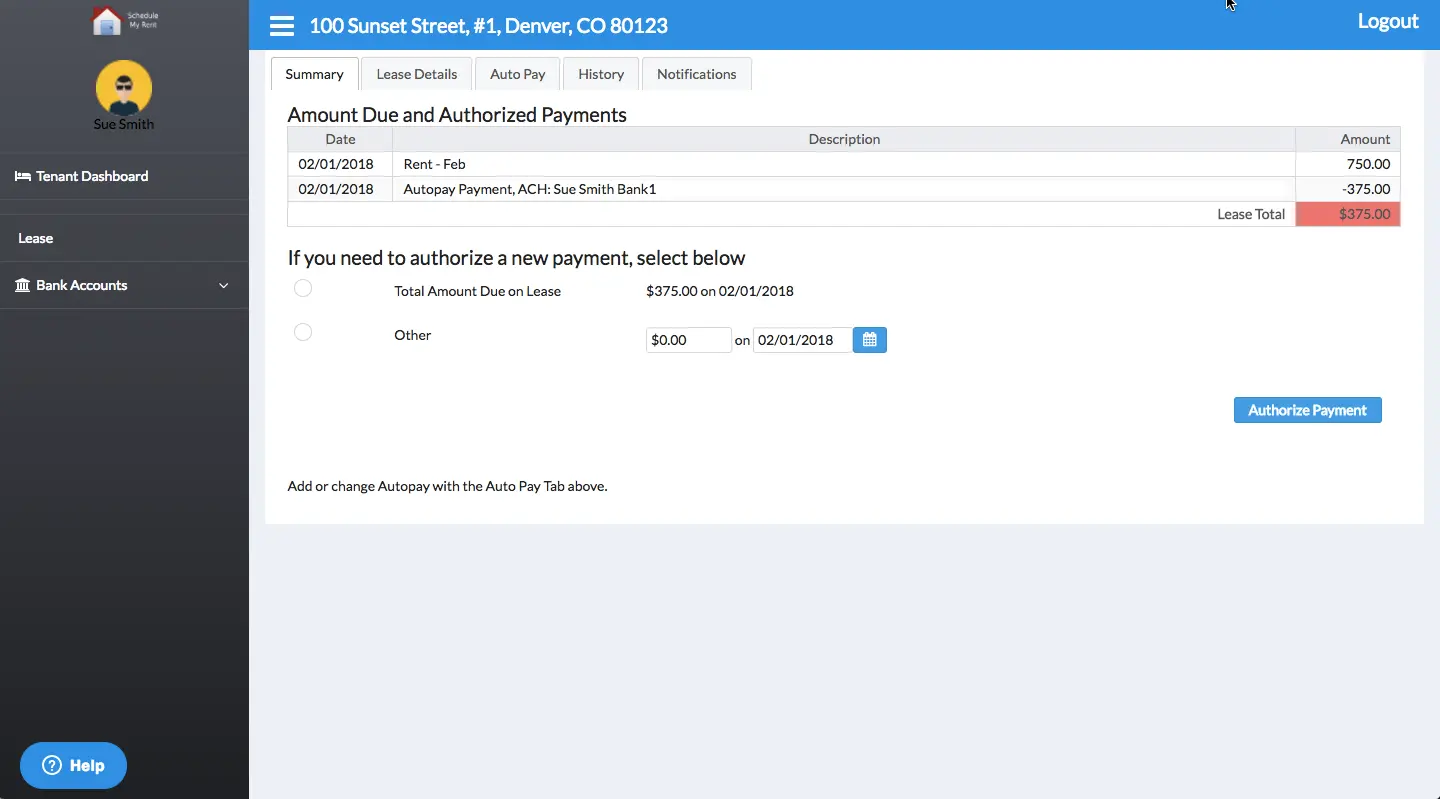Expand the Bank Accounts chevron

[x=224, y=286]
